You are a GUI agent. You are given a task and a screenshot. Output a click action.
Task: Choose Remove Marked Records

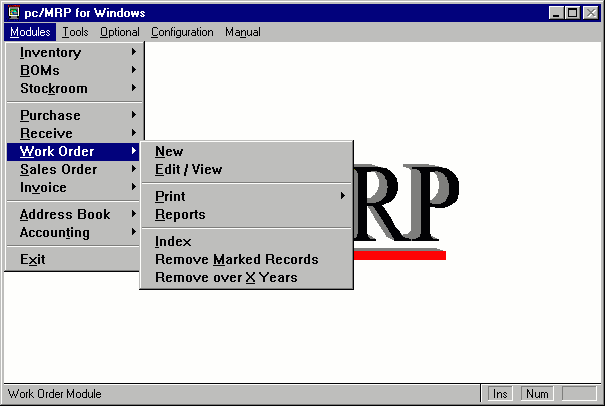tap(247, 259)
